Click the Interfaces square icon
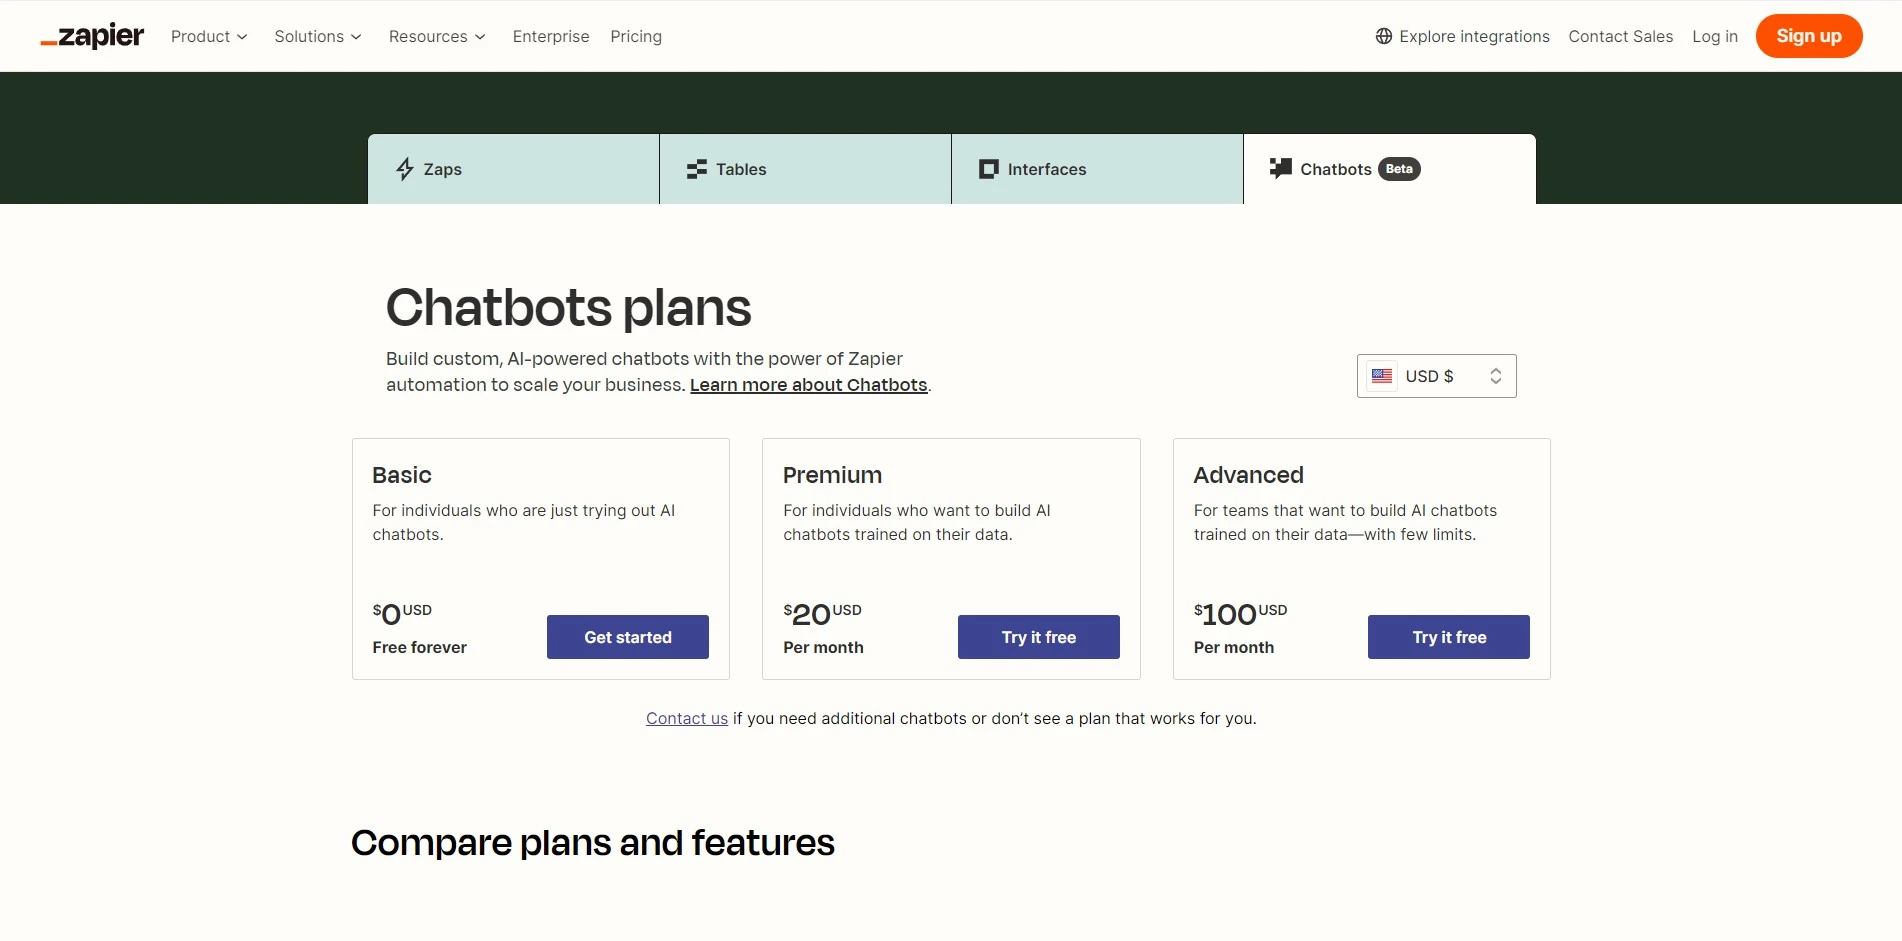The width and height of the screenshot is (1902, 941). (x=989, y=169)
